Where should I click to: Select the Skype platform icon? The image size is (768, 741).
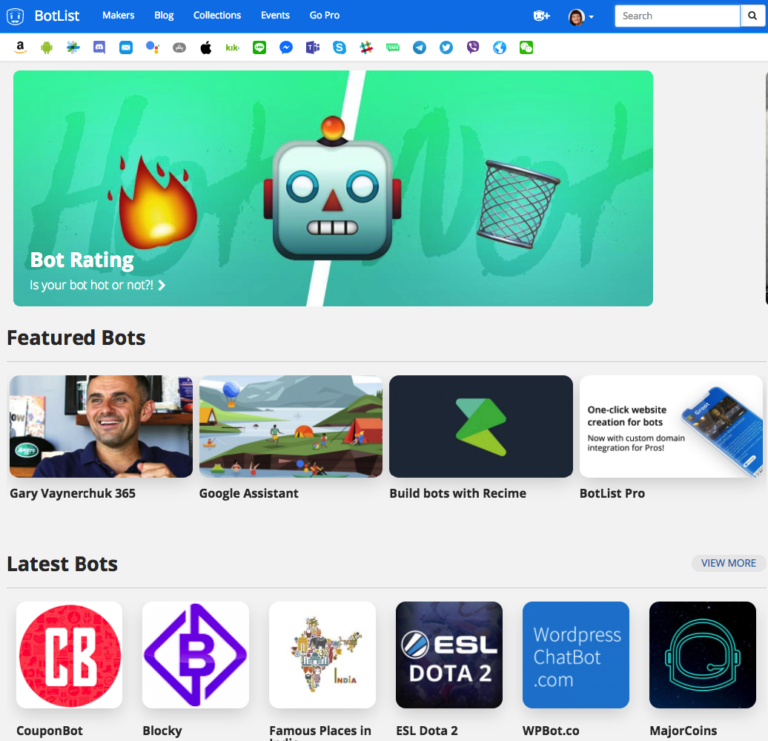pyautogui.click(x=339, y=48)
